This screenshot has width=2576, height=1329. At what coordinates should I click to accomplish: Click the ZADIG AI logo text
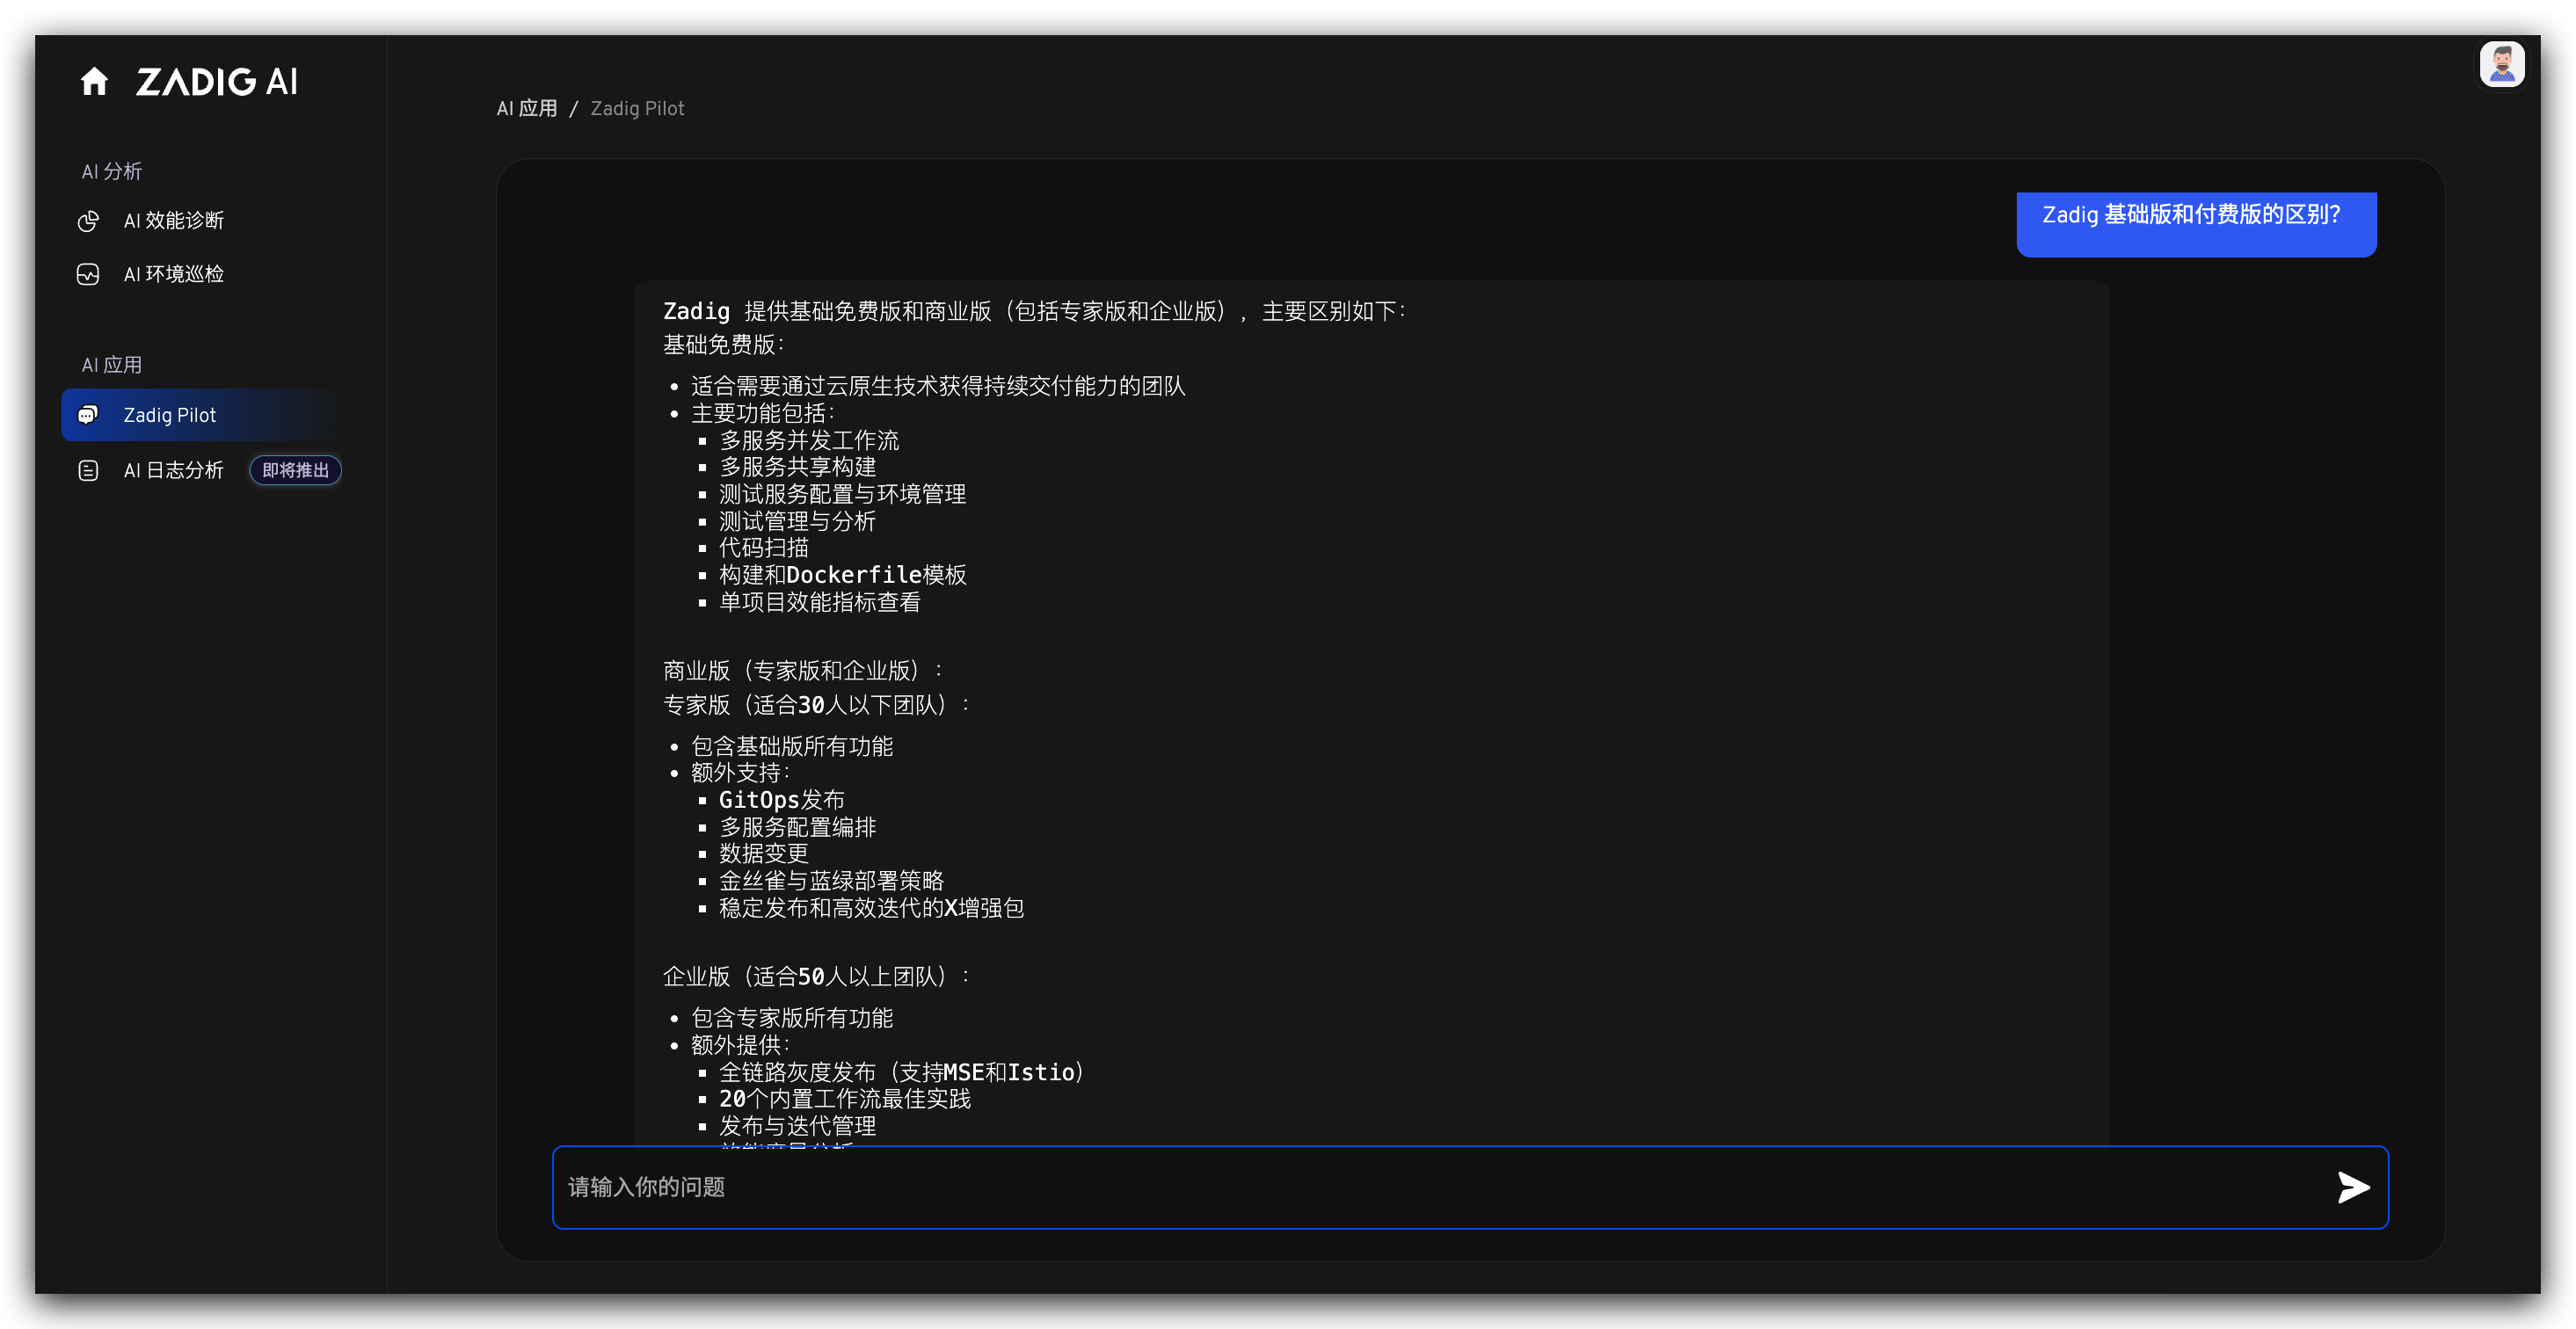216,82
